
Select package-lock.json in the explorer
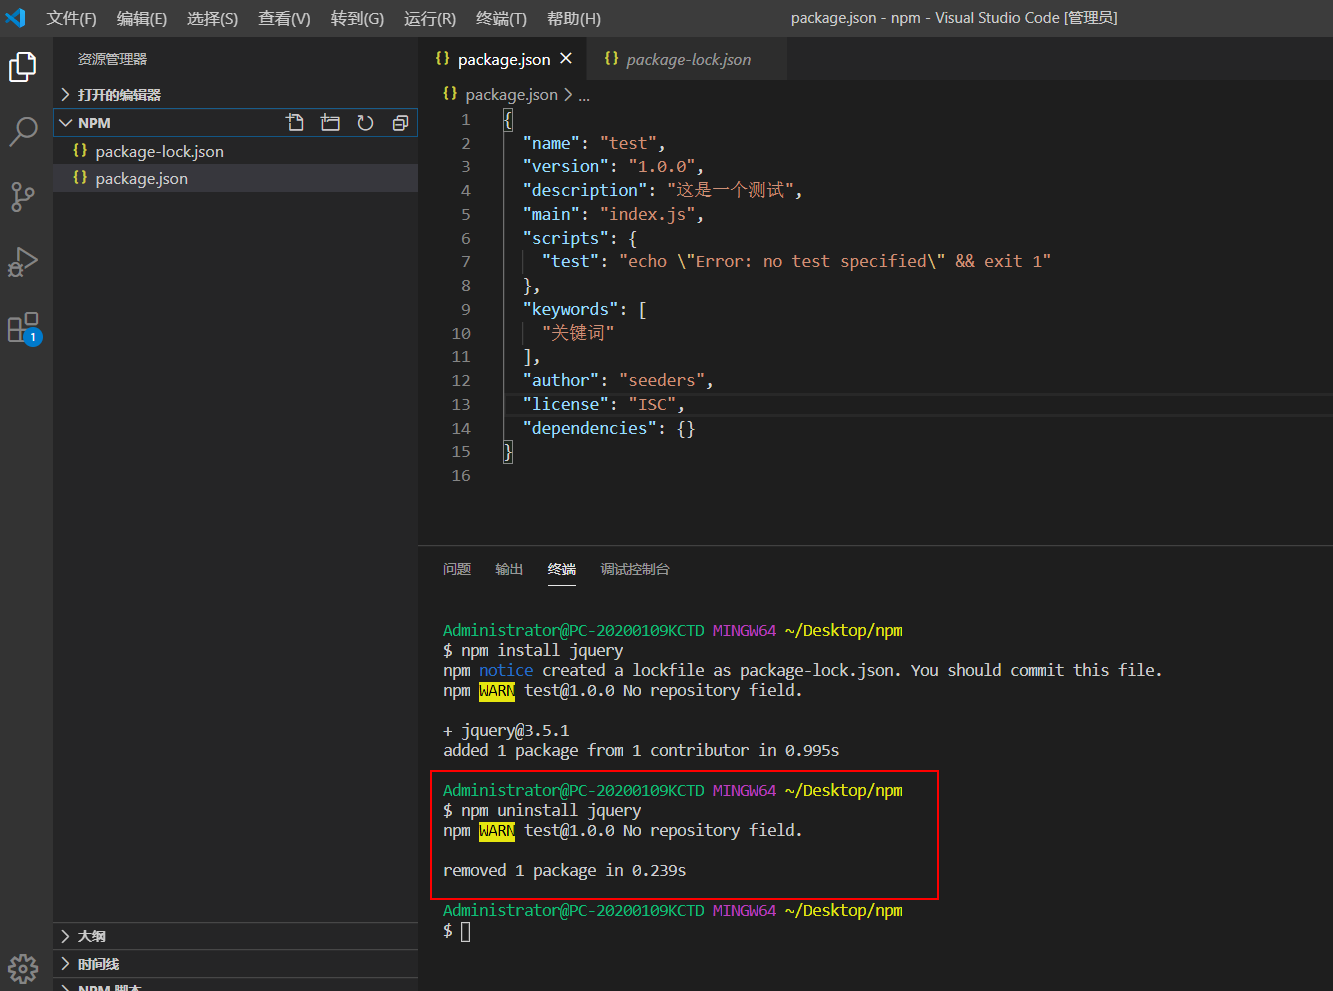pyautogui.click(x=235, y=151)
